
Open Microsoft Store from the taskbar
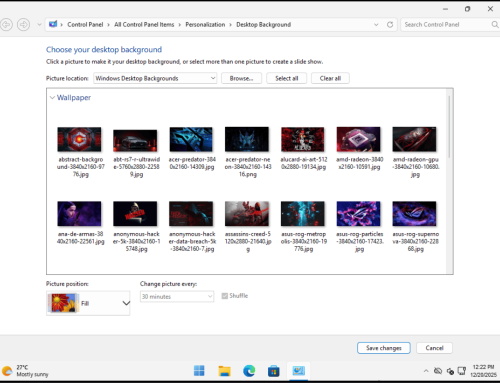(274, 371)
